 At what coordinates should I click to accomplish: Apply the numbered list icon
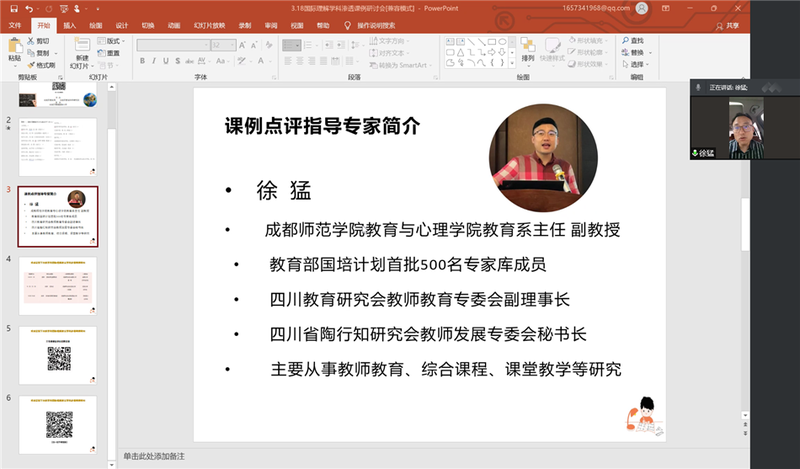coord(310,45)
